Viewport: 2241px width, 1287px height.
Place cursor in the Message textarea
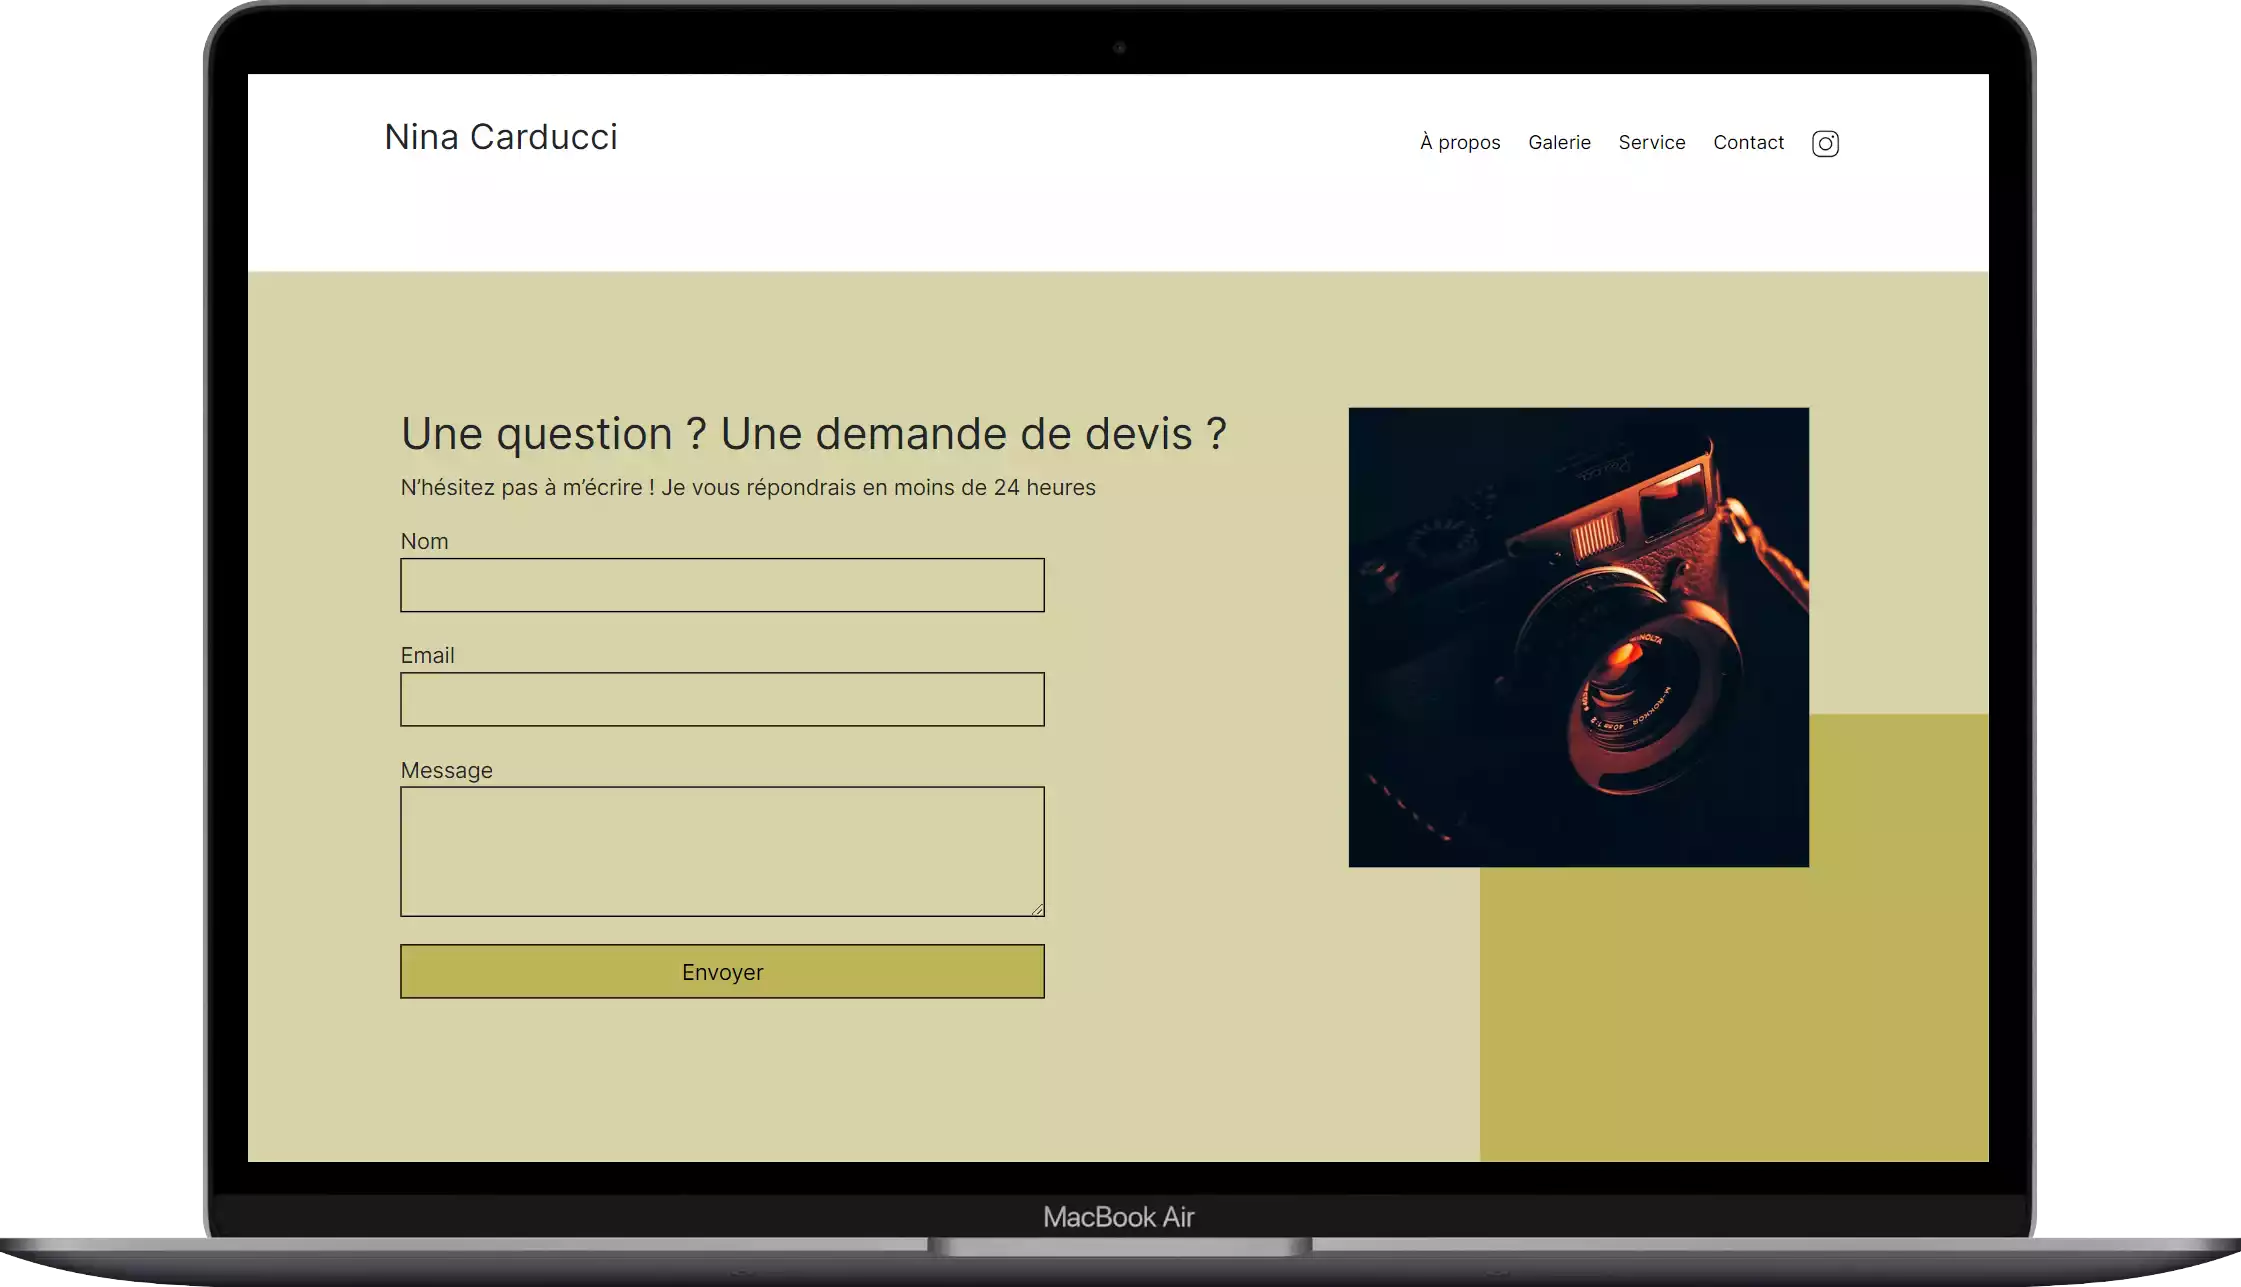722,851
